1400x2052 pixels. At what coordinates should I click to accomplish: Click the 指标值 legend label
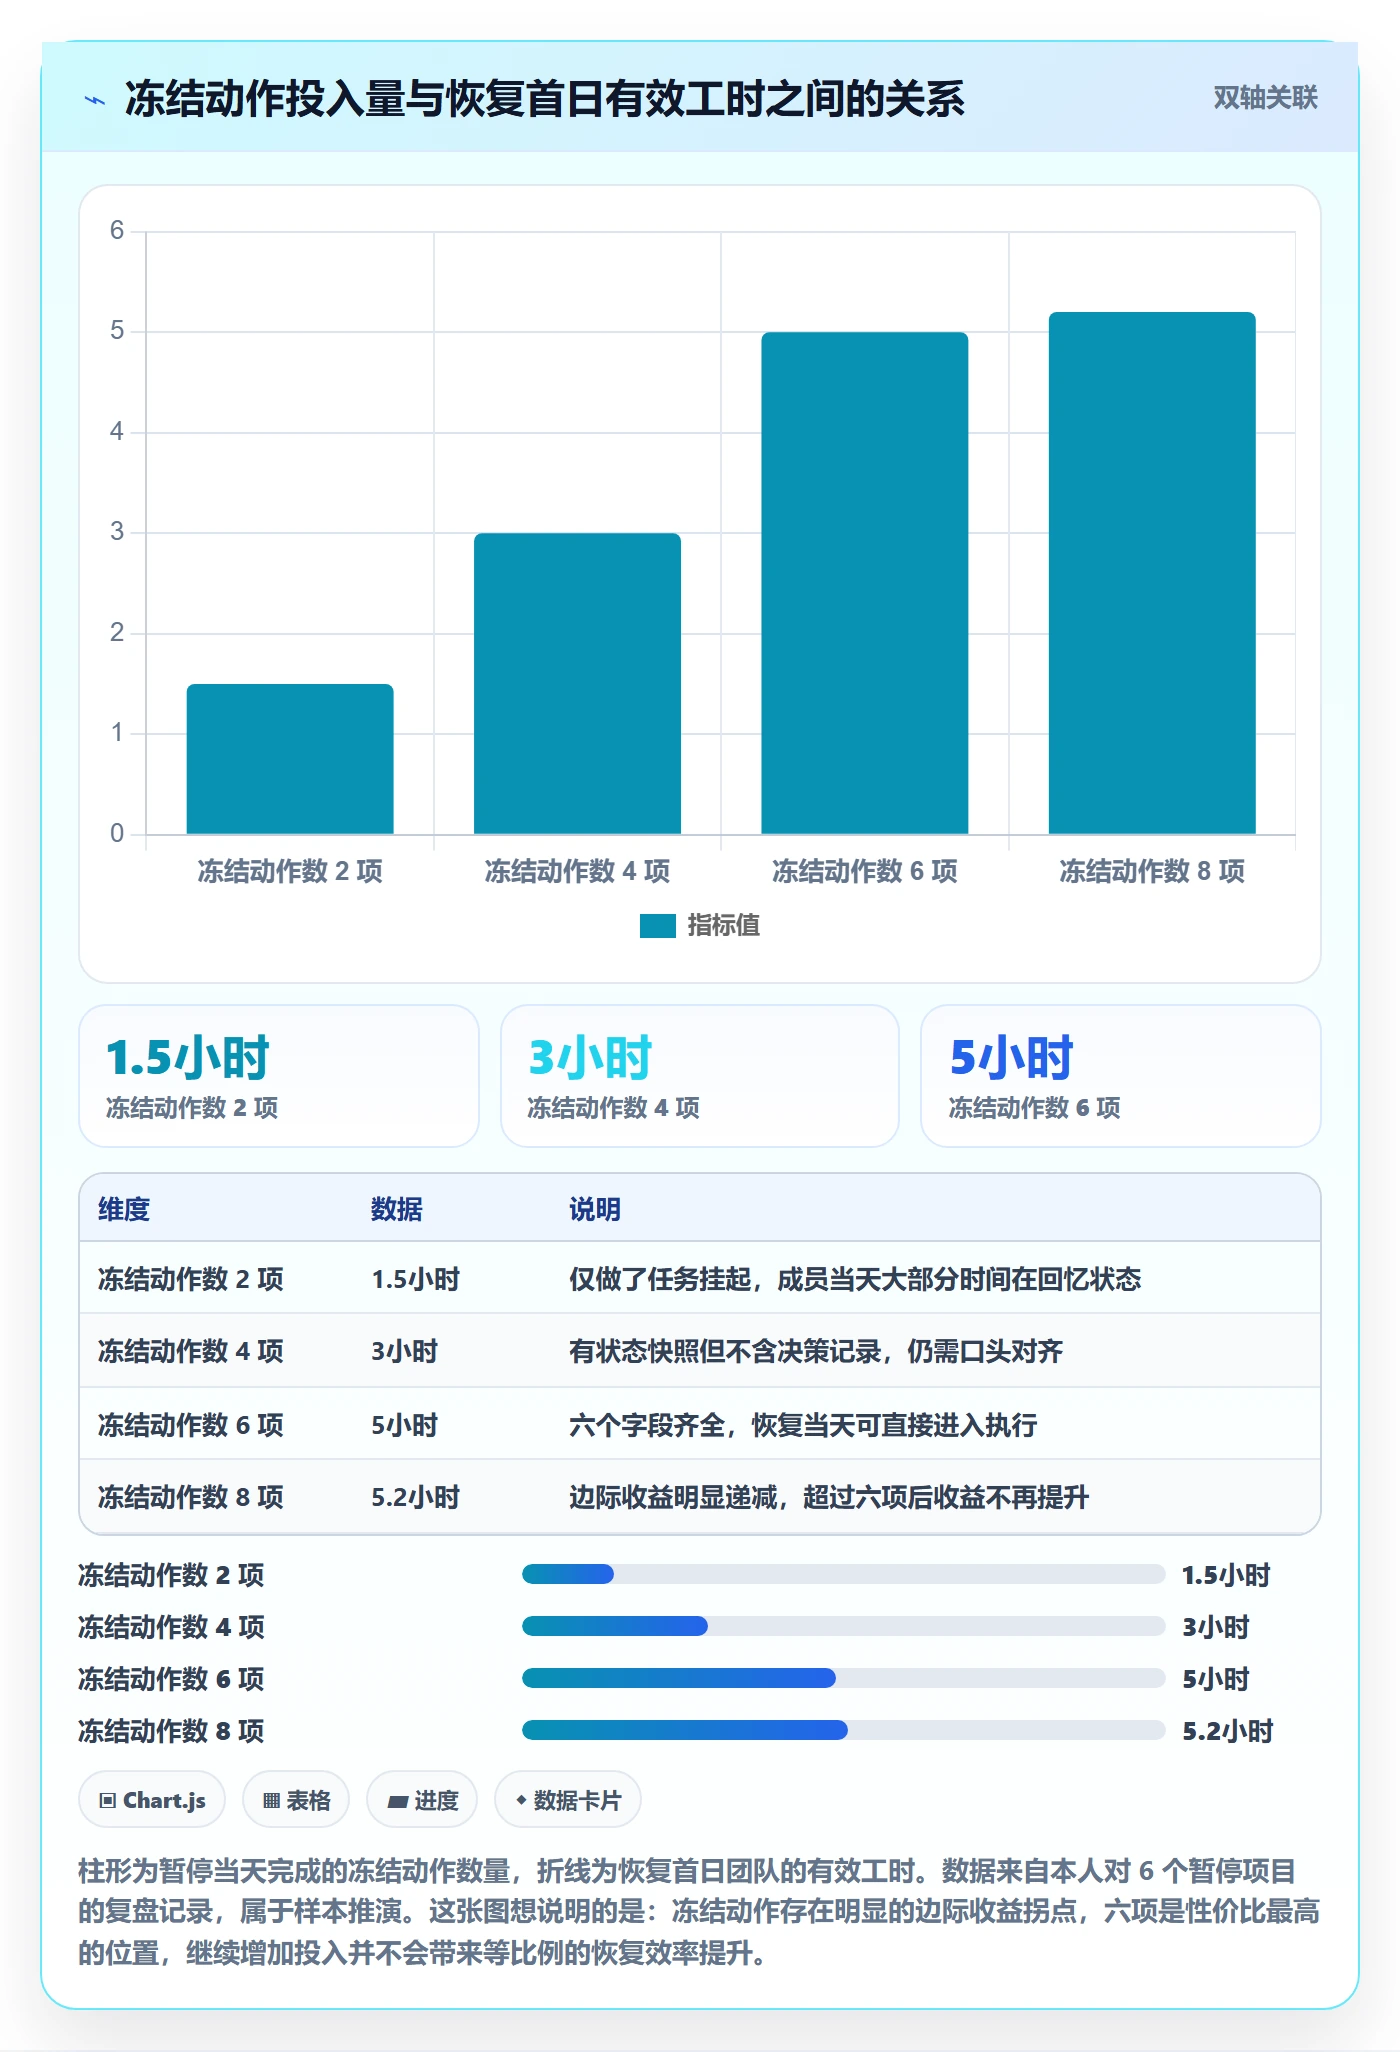[724, 926]
